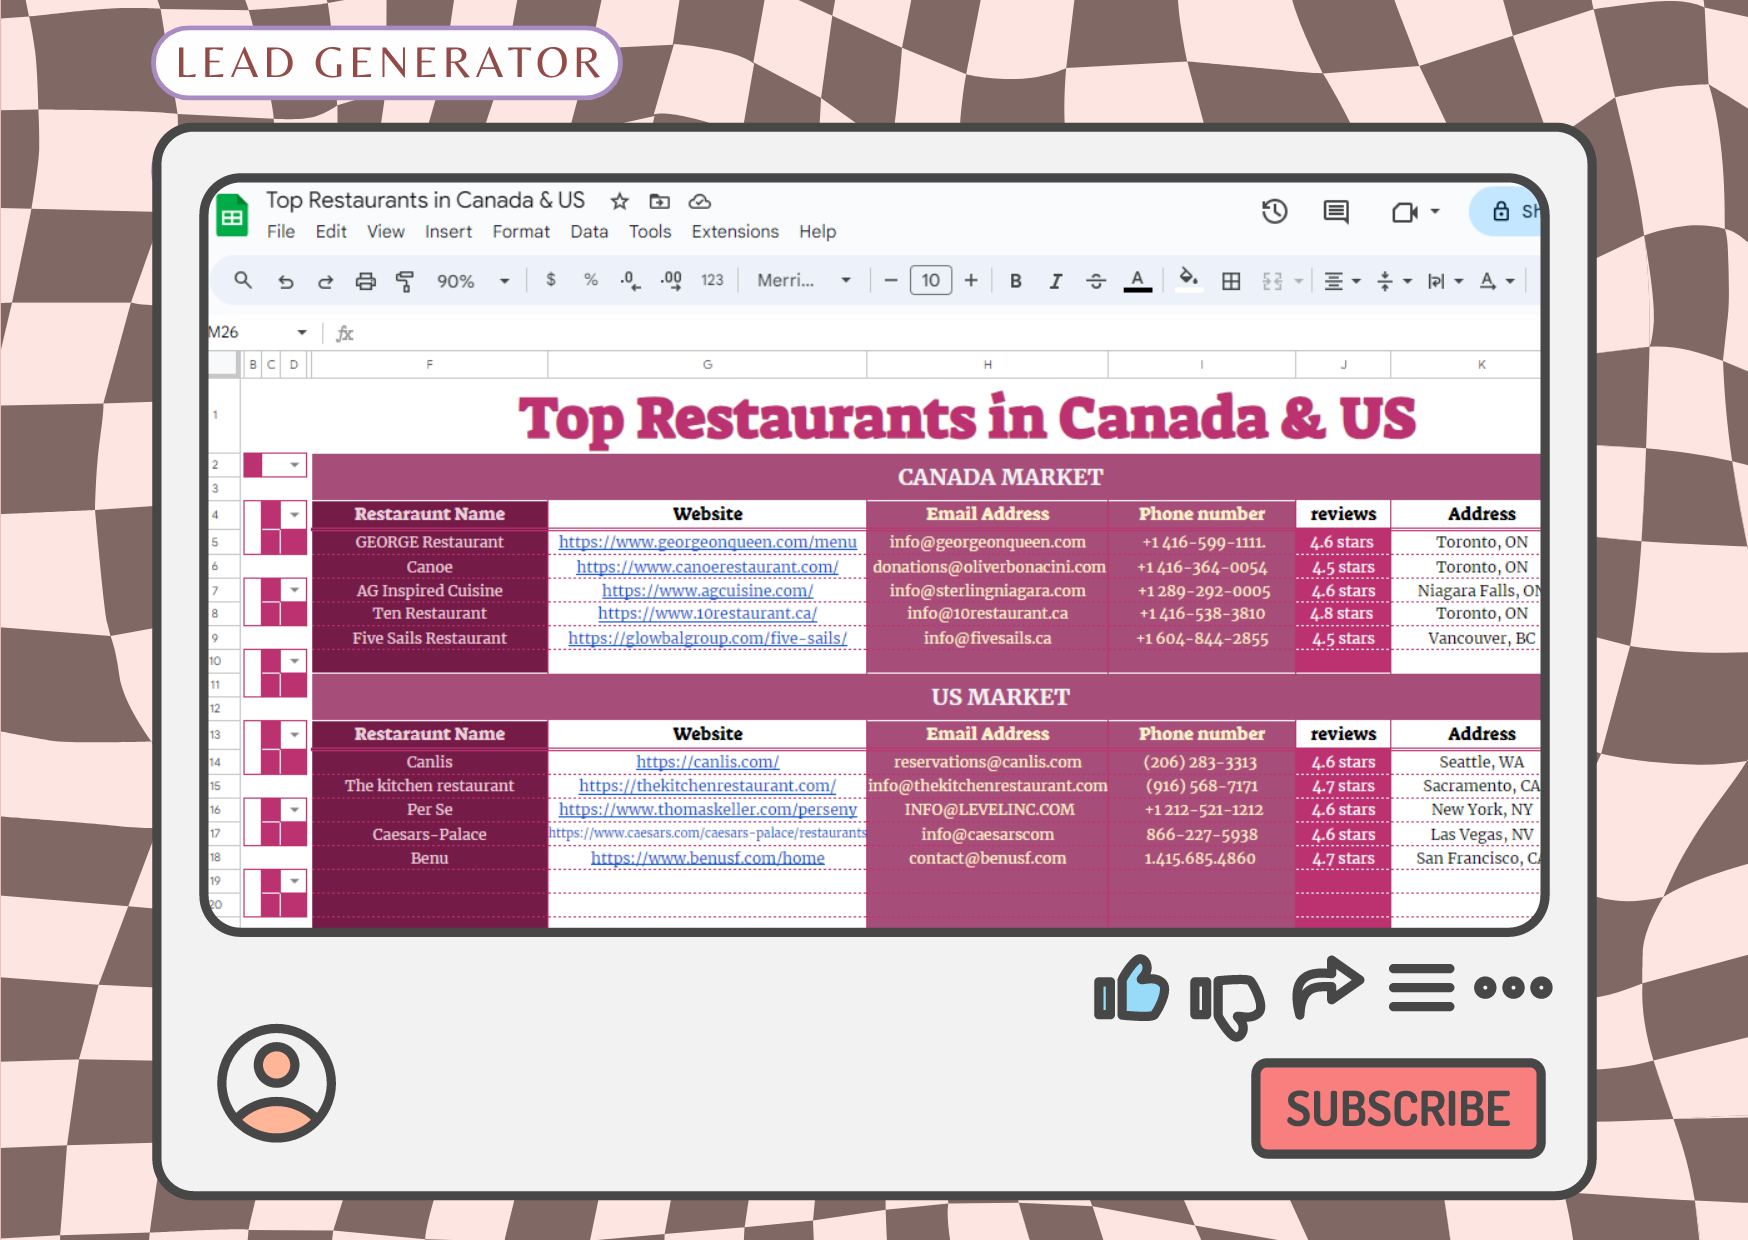Redo the last action

point(325,281)
